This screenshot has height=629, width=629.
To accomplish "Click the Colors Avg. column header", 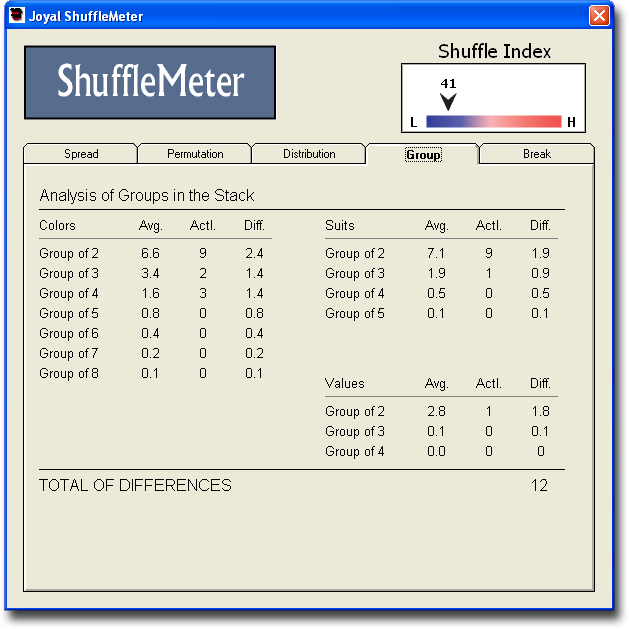I will point(150,226).
